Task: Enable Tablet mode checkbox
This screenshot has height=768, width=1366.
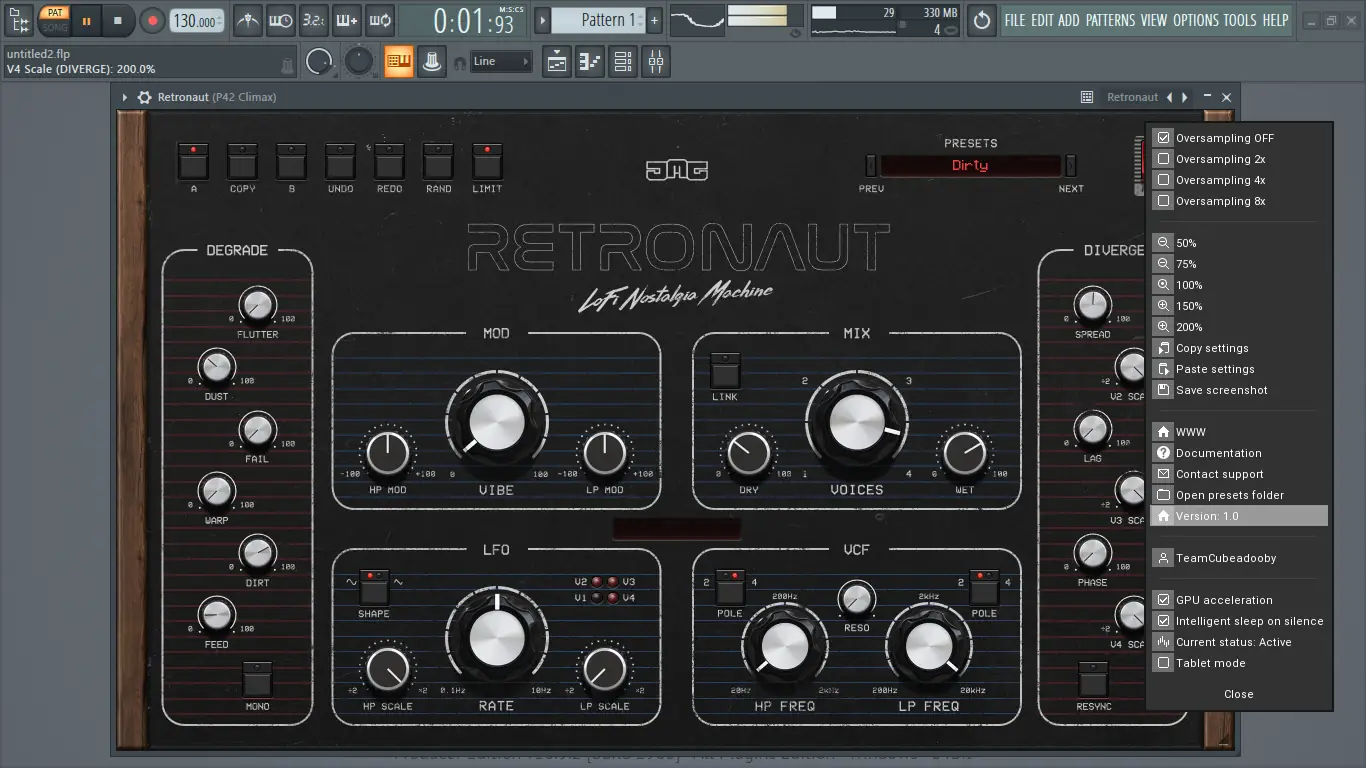Action: [1163, 663]
